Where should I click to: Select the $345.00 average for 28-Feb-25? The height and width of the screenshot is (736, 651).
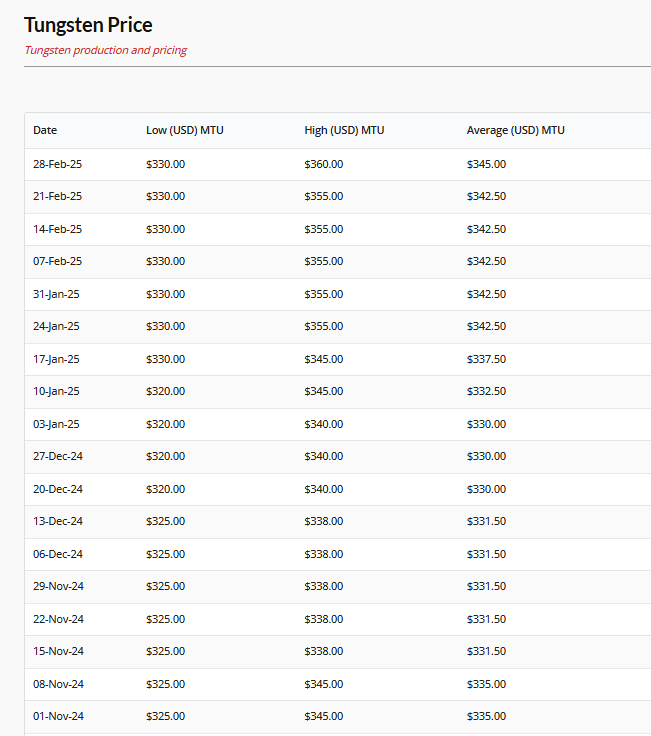[486, 164]
